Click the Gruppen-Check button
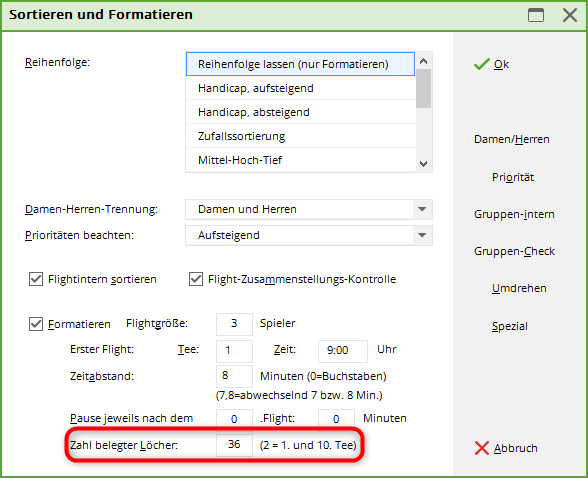The width and height of the screenshot is (588, 478). 514,251
